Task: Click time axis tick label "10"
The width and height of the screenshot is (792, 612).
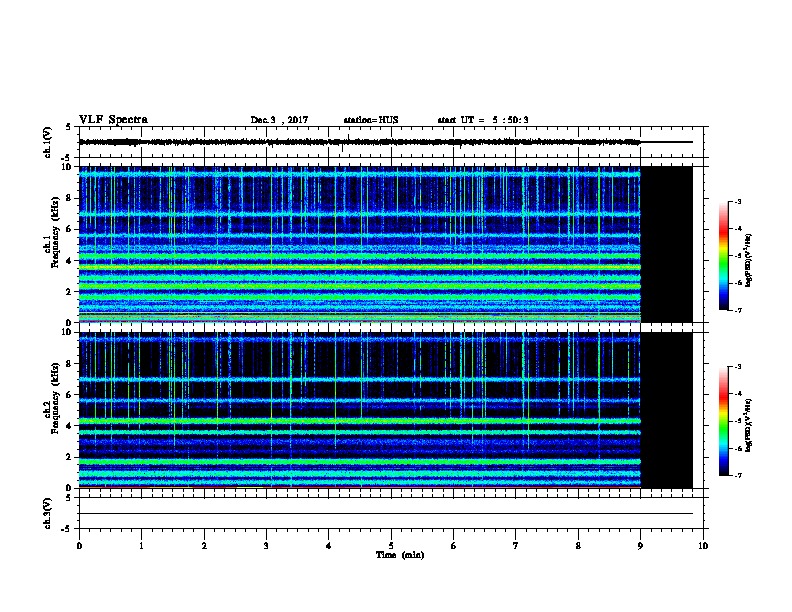Action: (x=703, y=546)
